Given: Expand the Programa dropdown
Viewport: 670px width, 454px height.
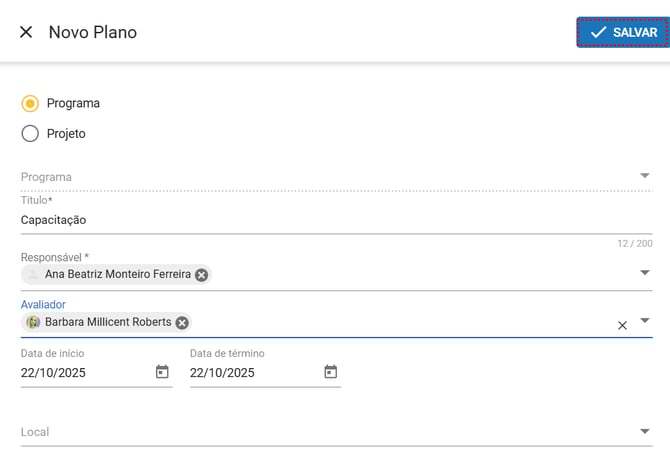Looking at the screenshot, I should coord(645,177).
